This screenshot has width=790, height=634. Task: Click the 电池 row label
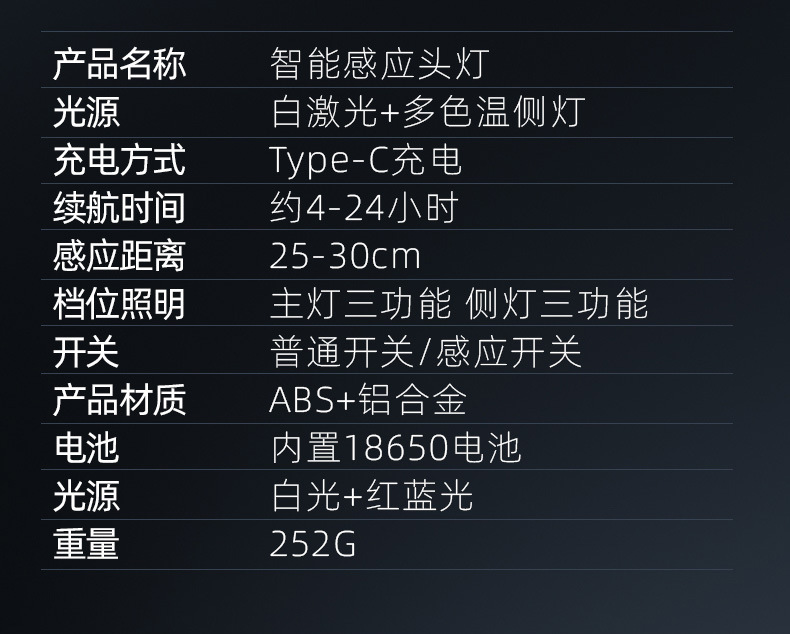point(86,448)
